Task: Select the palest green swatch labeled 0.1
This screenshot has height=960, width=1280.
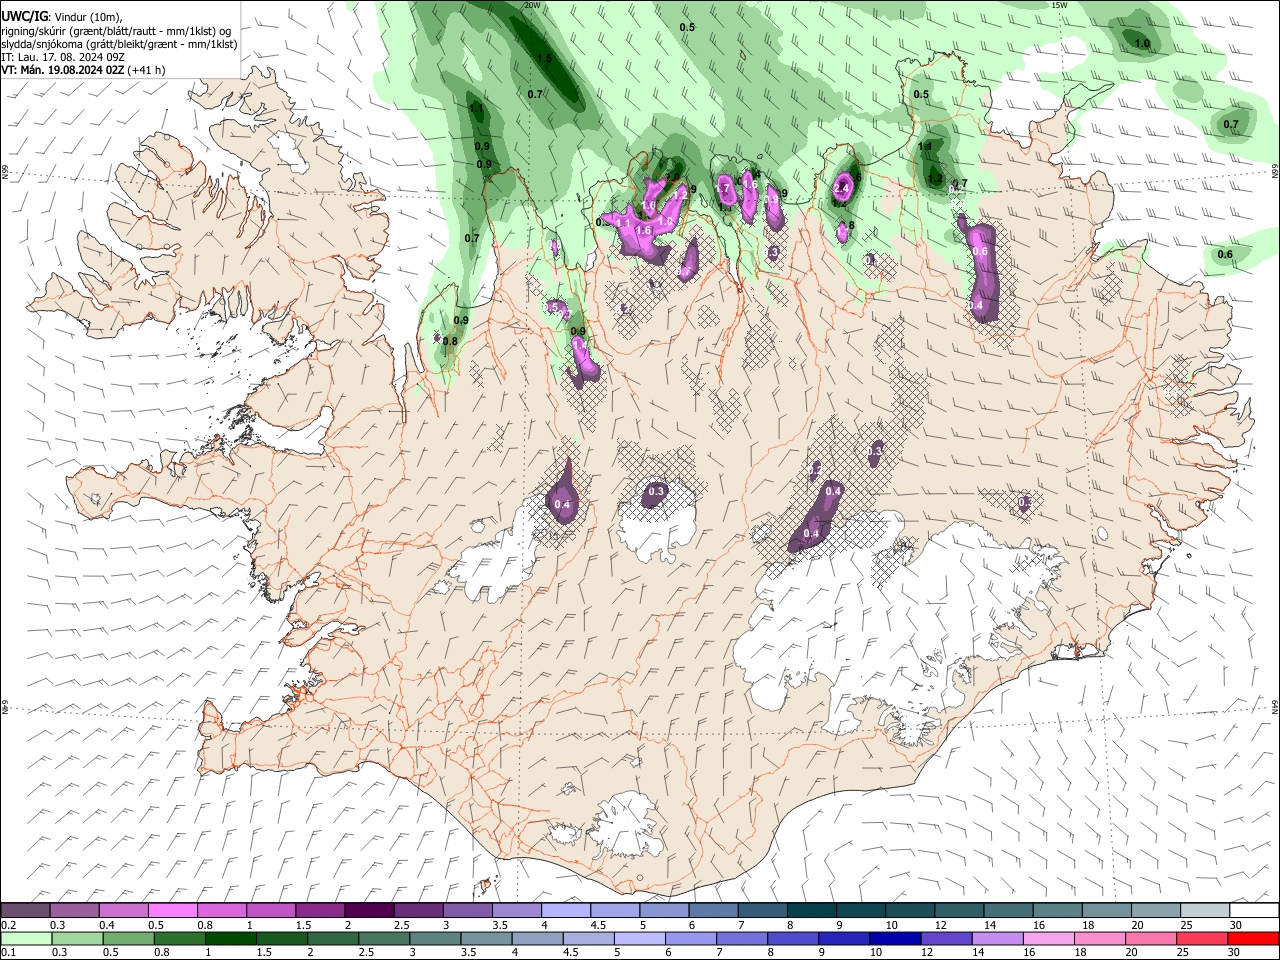Action: coord(26,938)
